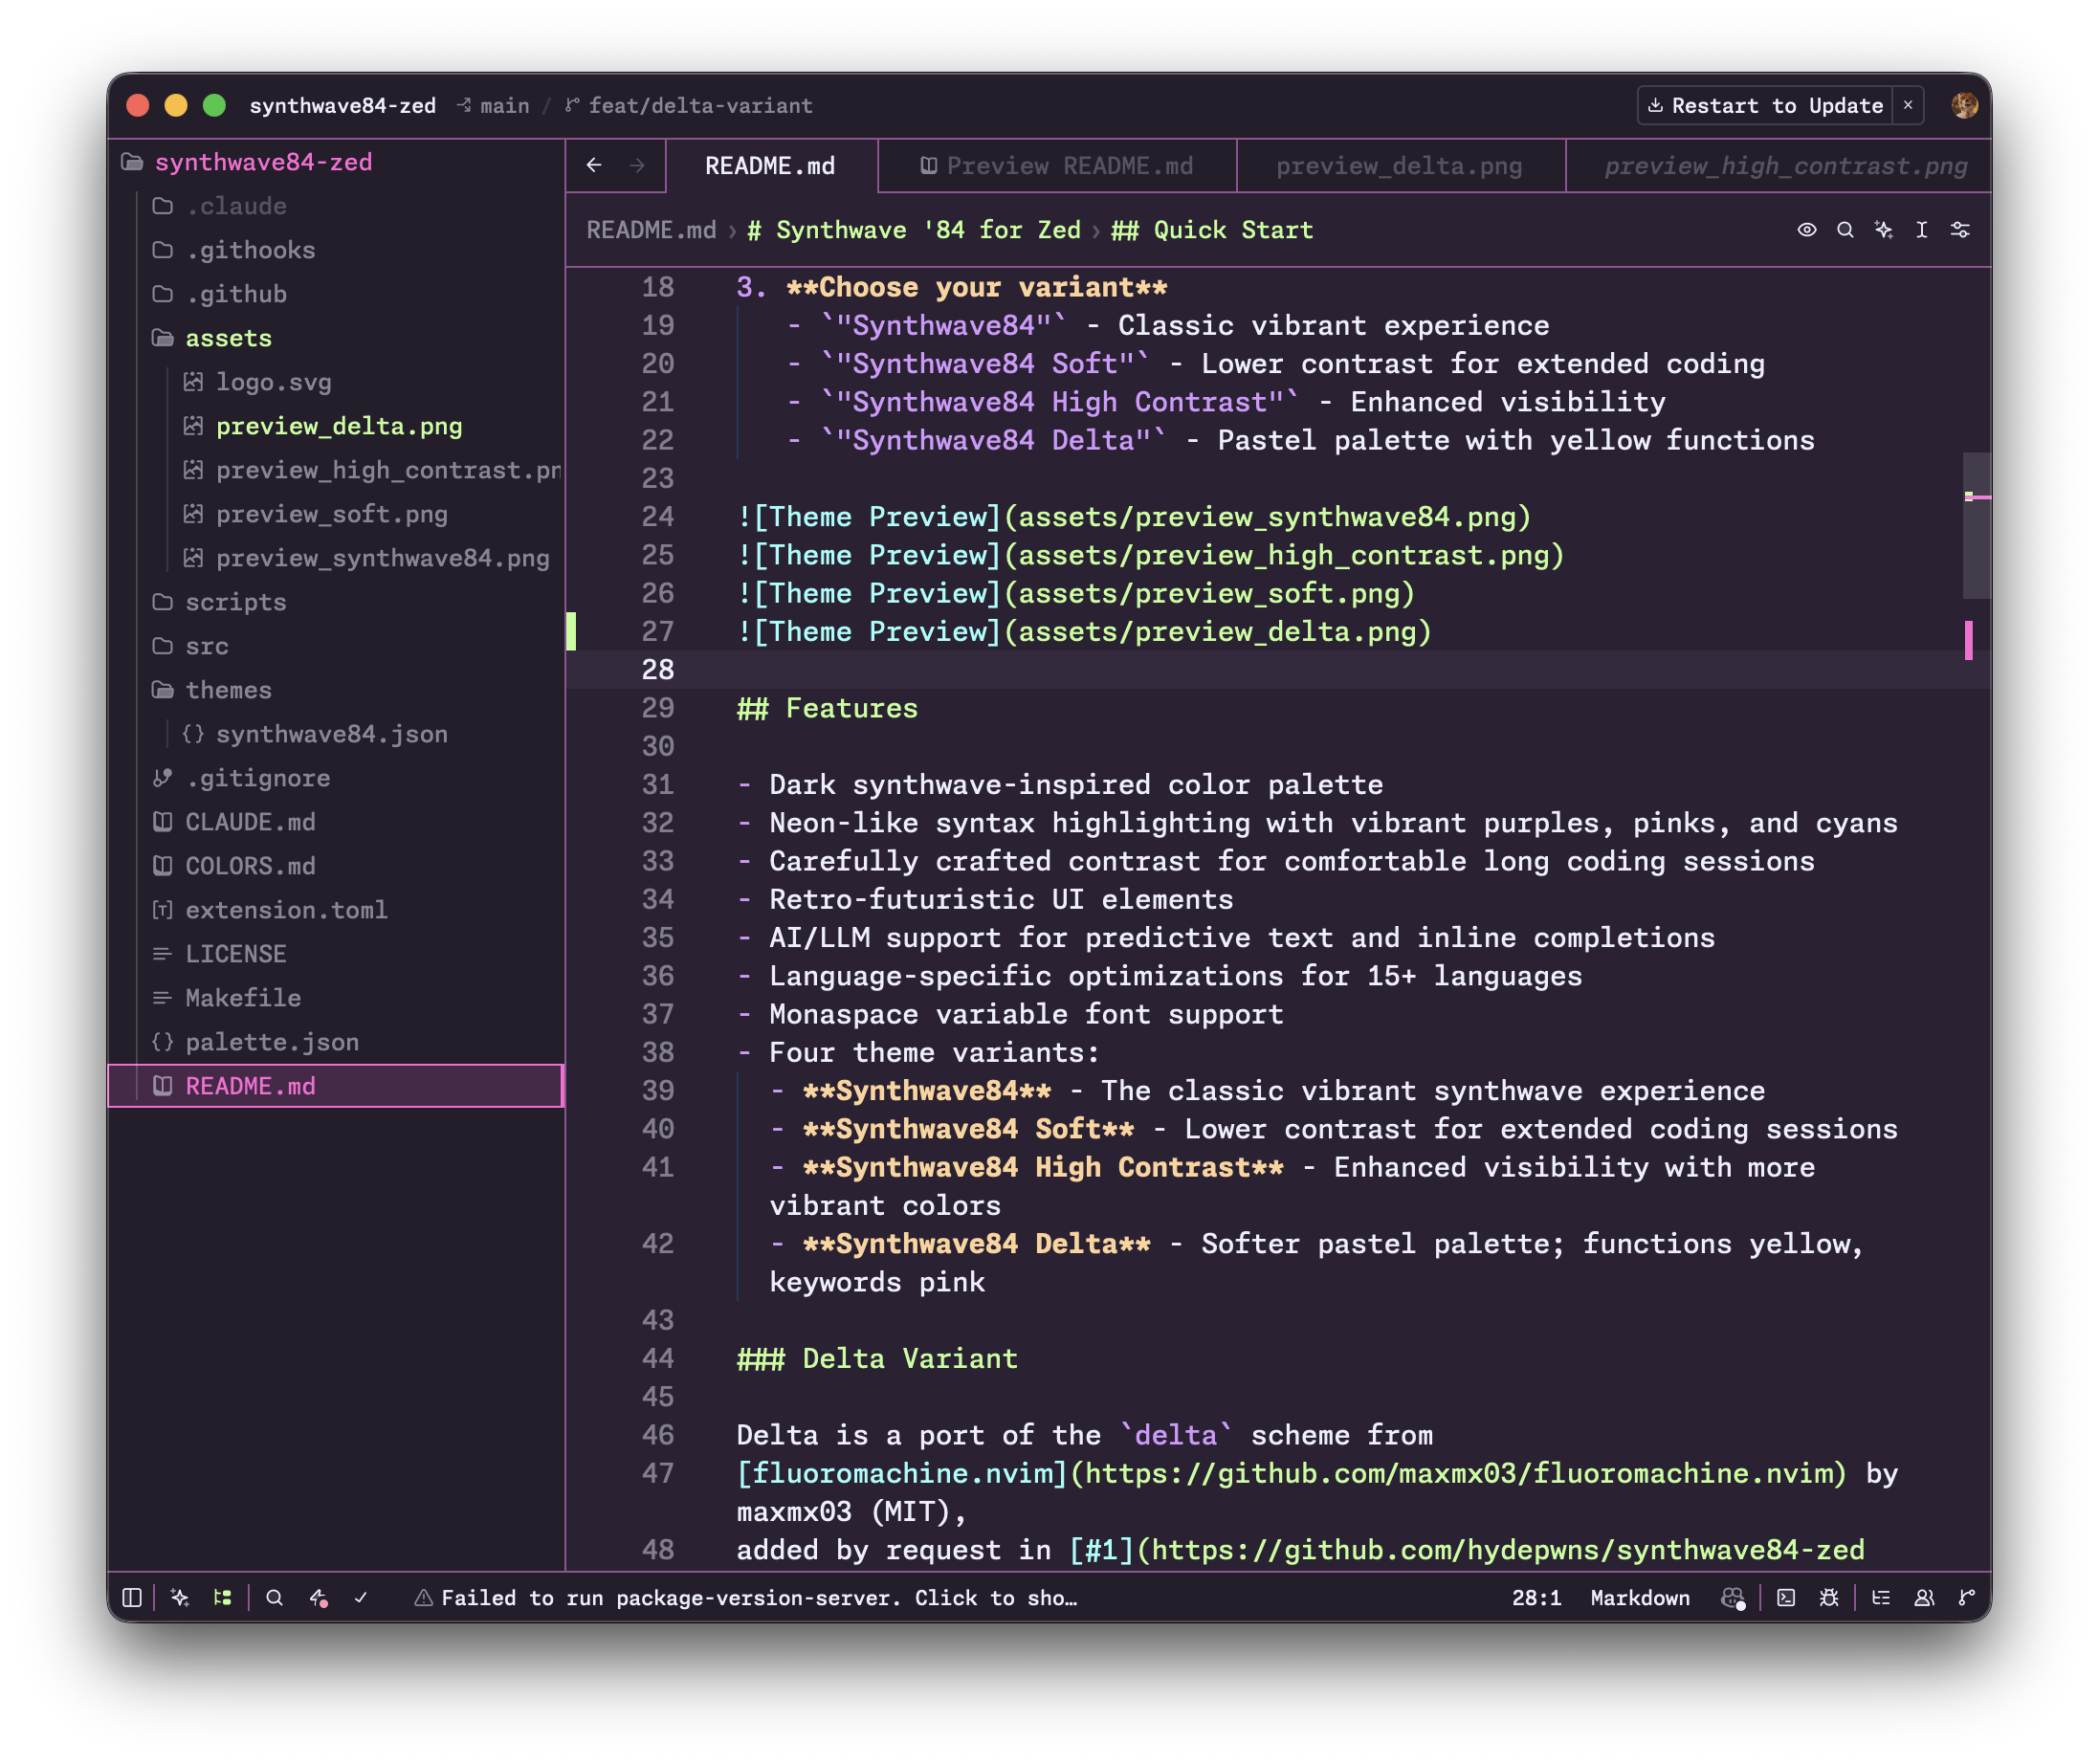Click Restart to Update button

click(1765, 105)
